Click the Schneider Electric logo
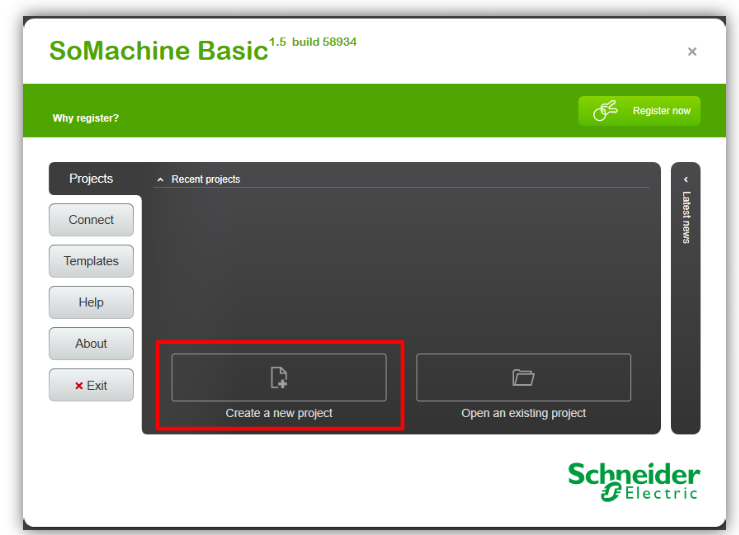 coord(633,481)
